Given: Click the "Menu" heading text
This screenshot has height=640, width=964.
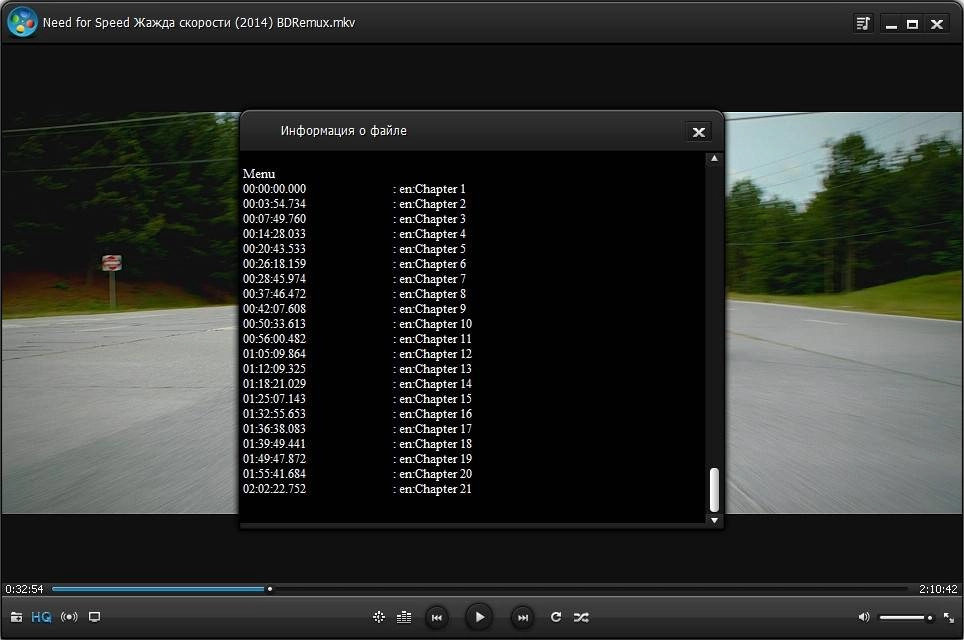Looking at the screenshot, I should coord(259,174).
